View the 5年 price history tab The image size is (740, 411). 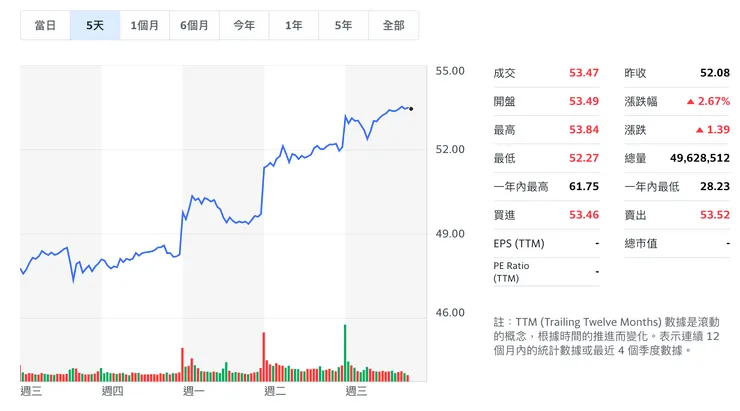(x=343, y=25)
